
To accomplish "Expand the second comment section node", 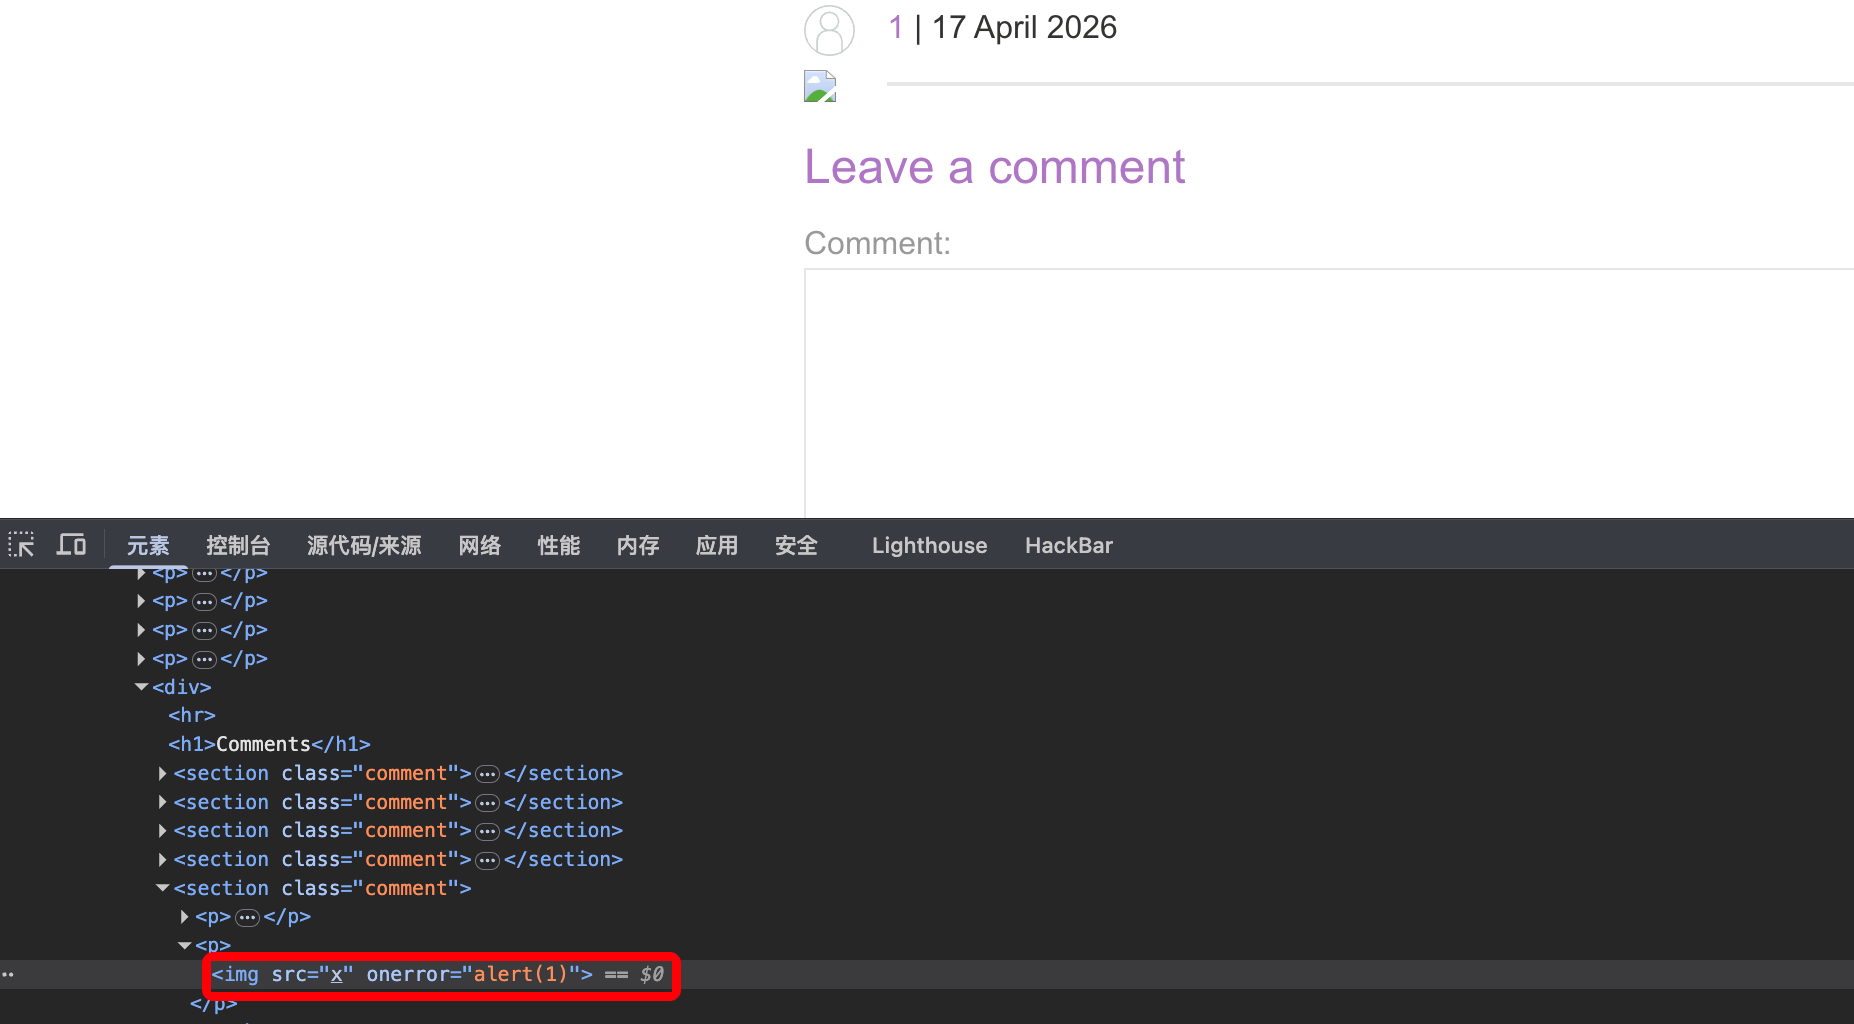I will click(x=163, y=802).
